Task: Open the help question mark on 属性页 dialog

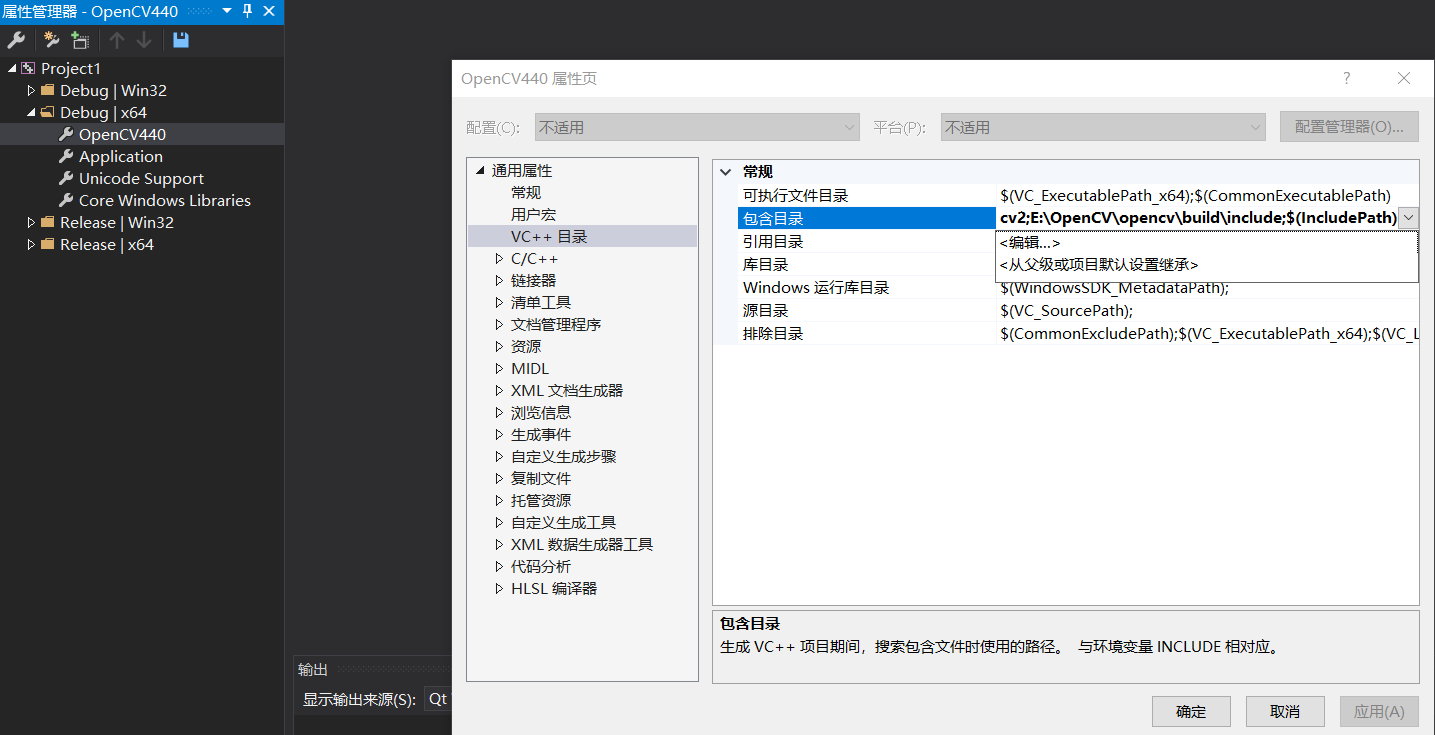Action: click(1346, 78)
